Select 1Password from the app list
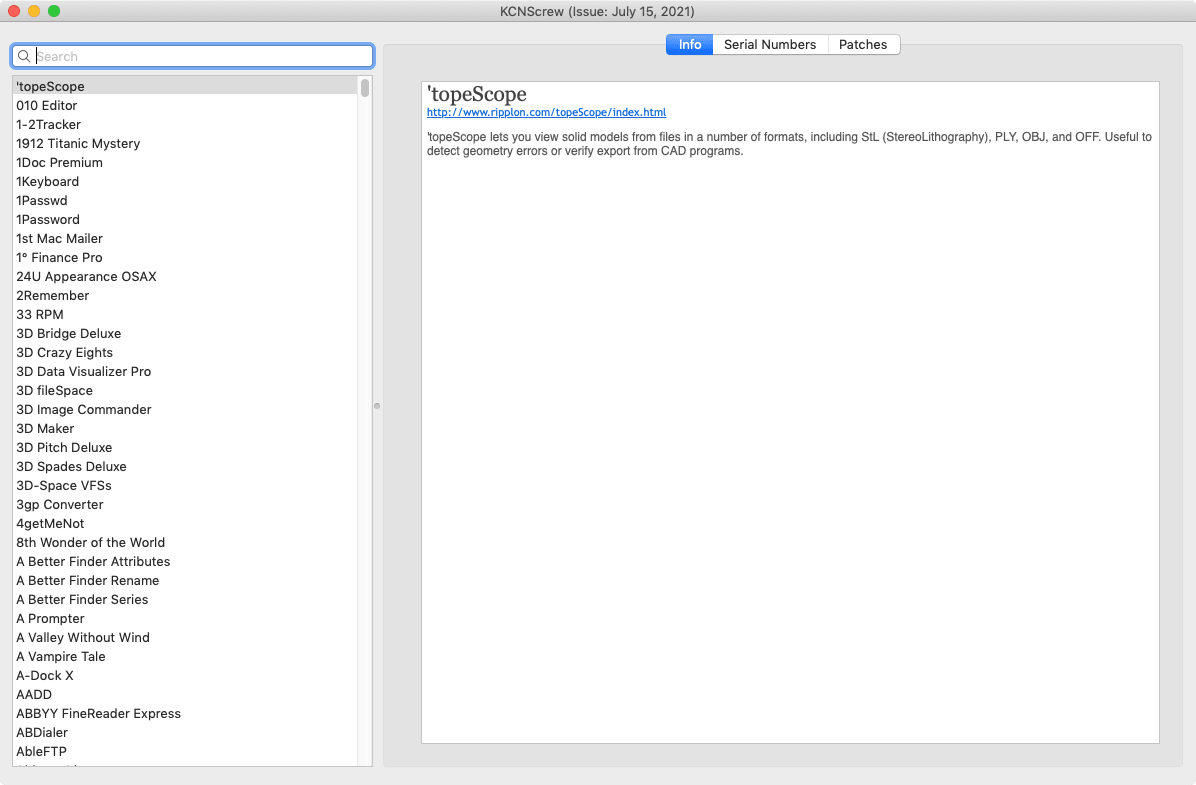Viewport: 1196px width, 785px height. click(48, 219)
